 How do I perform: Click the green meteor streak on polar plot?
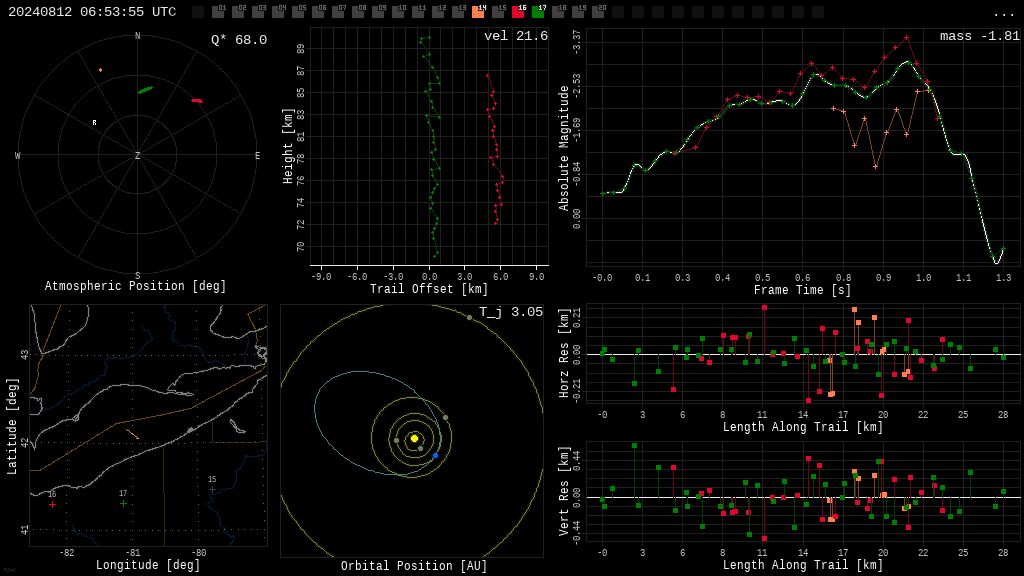pyautogui.click(x=146, y=90)
